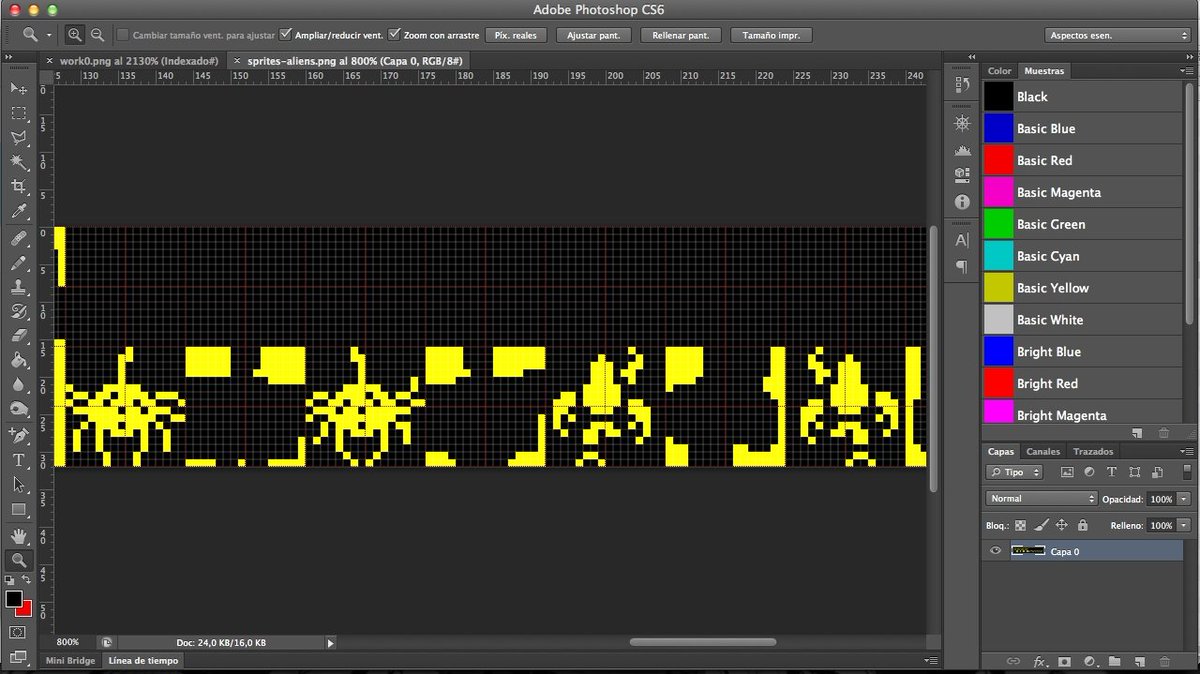The image size is (1200, 674).
Task: Toggle Quick Mask mode
Action: (x=18, y=633)
